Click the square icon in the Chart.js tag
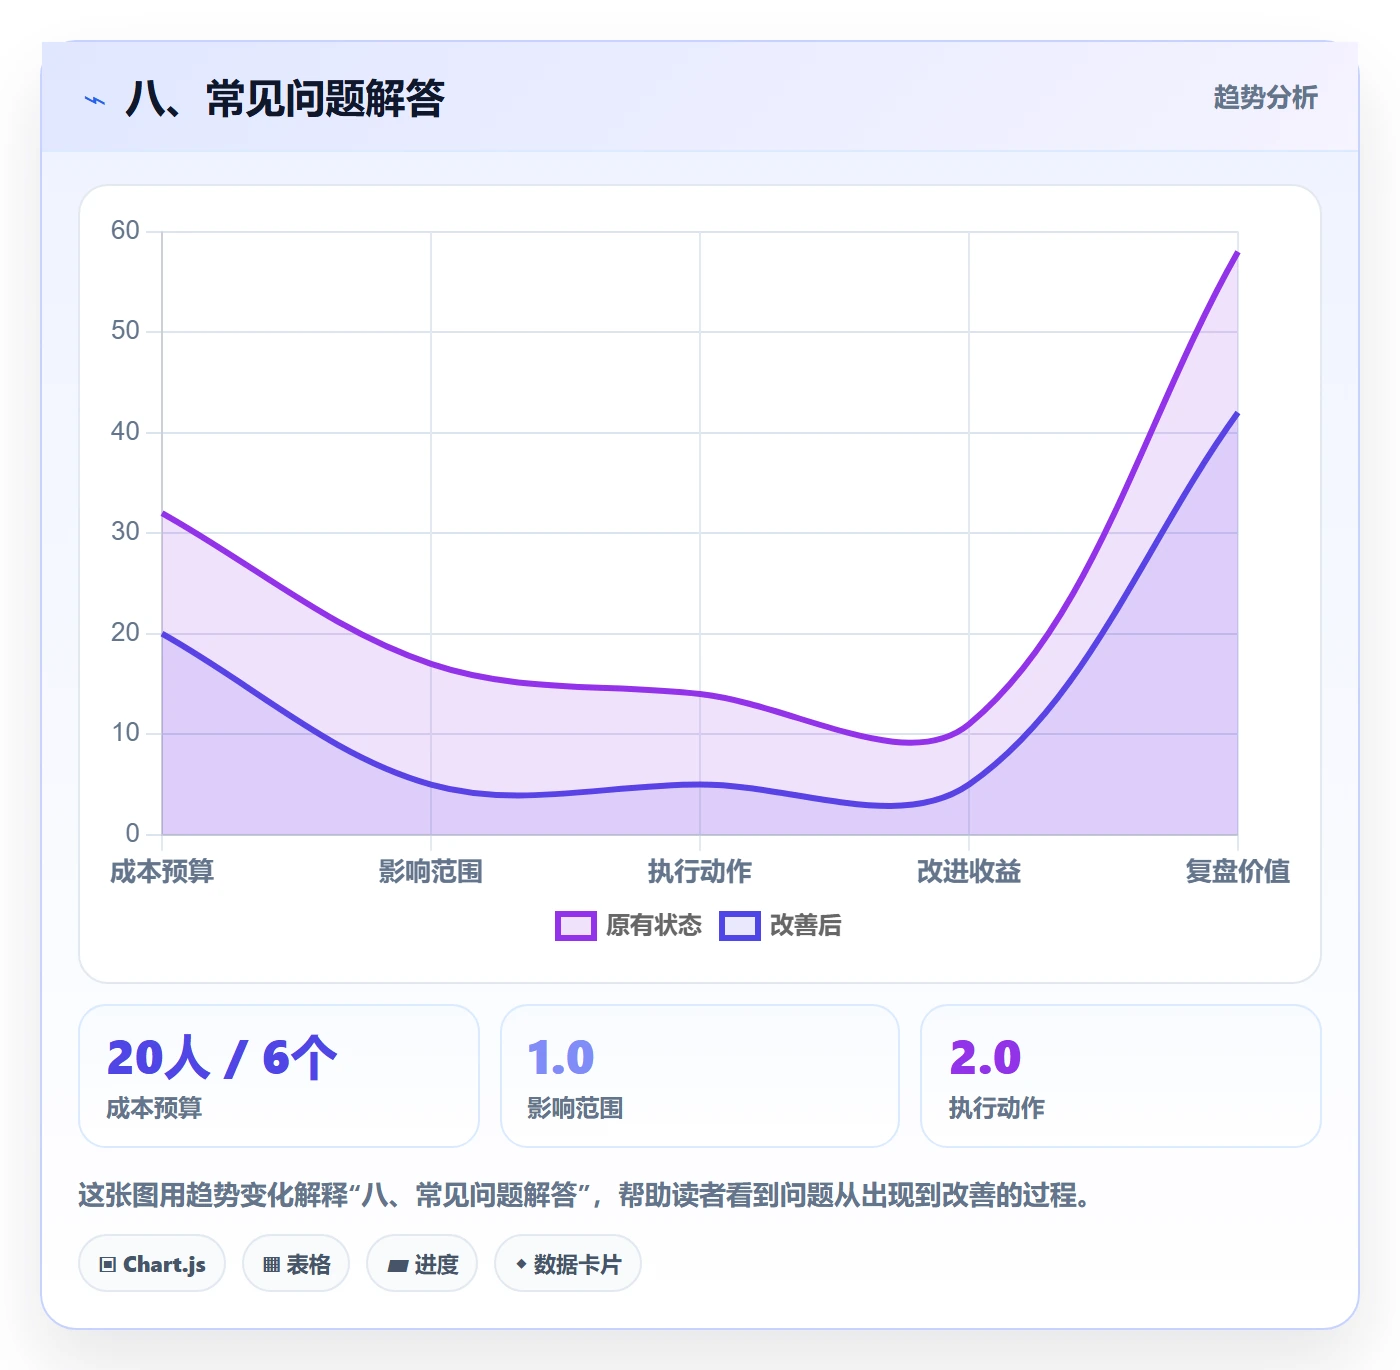The width and height of the screenshot is (1400, 1370). [107, 1265]
